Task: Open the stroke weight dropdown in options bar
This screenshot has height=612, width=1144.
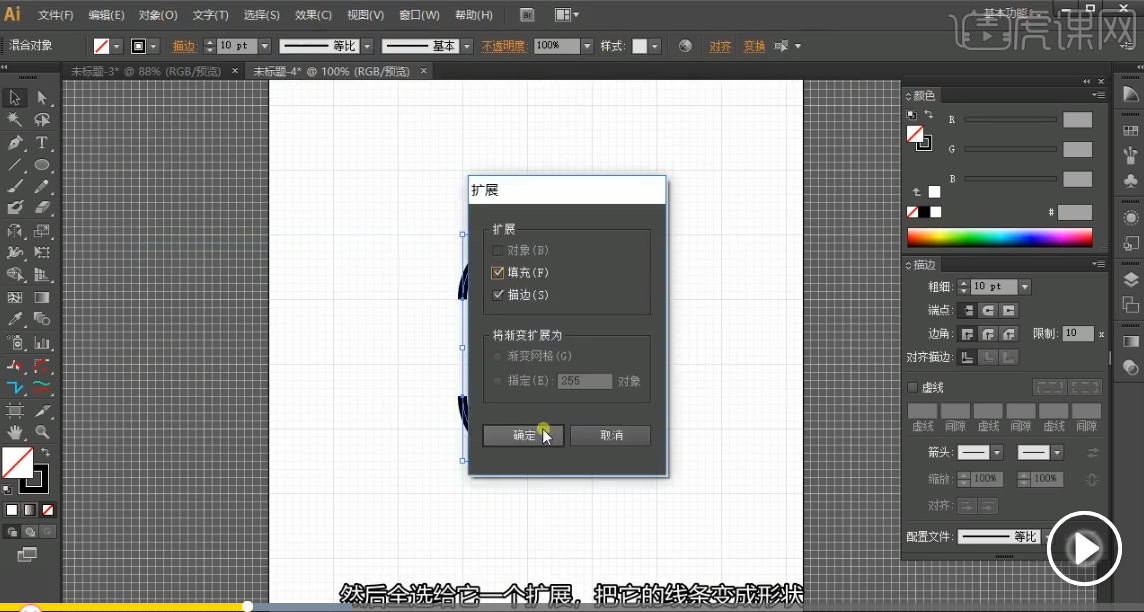Action: [x=264, y=46]
